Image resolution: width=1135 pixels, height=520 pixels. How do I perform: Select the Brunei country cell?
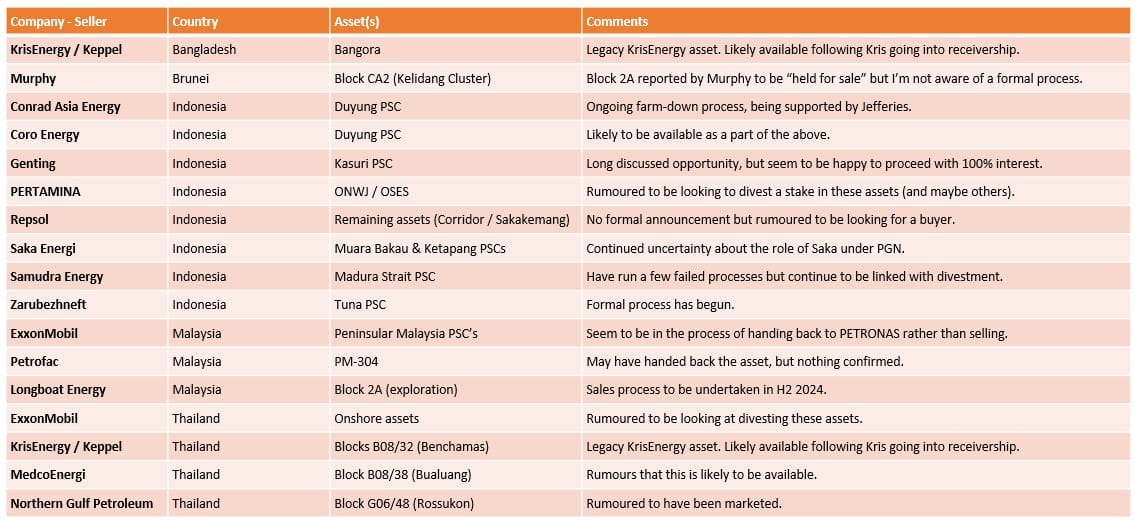click(x=190, y=78)
